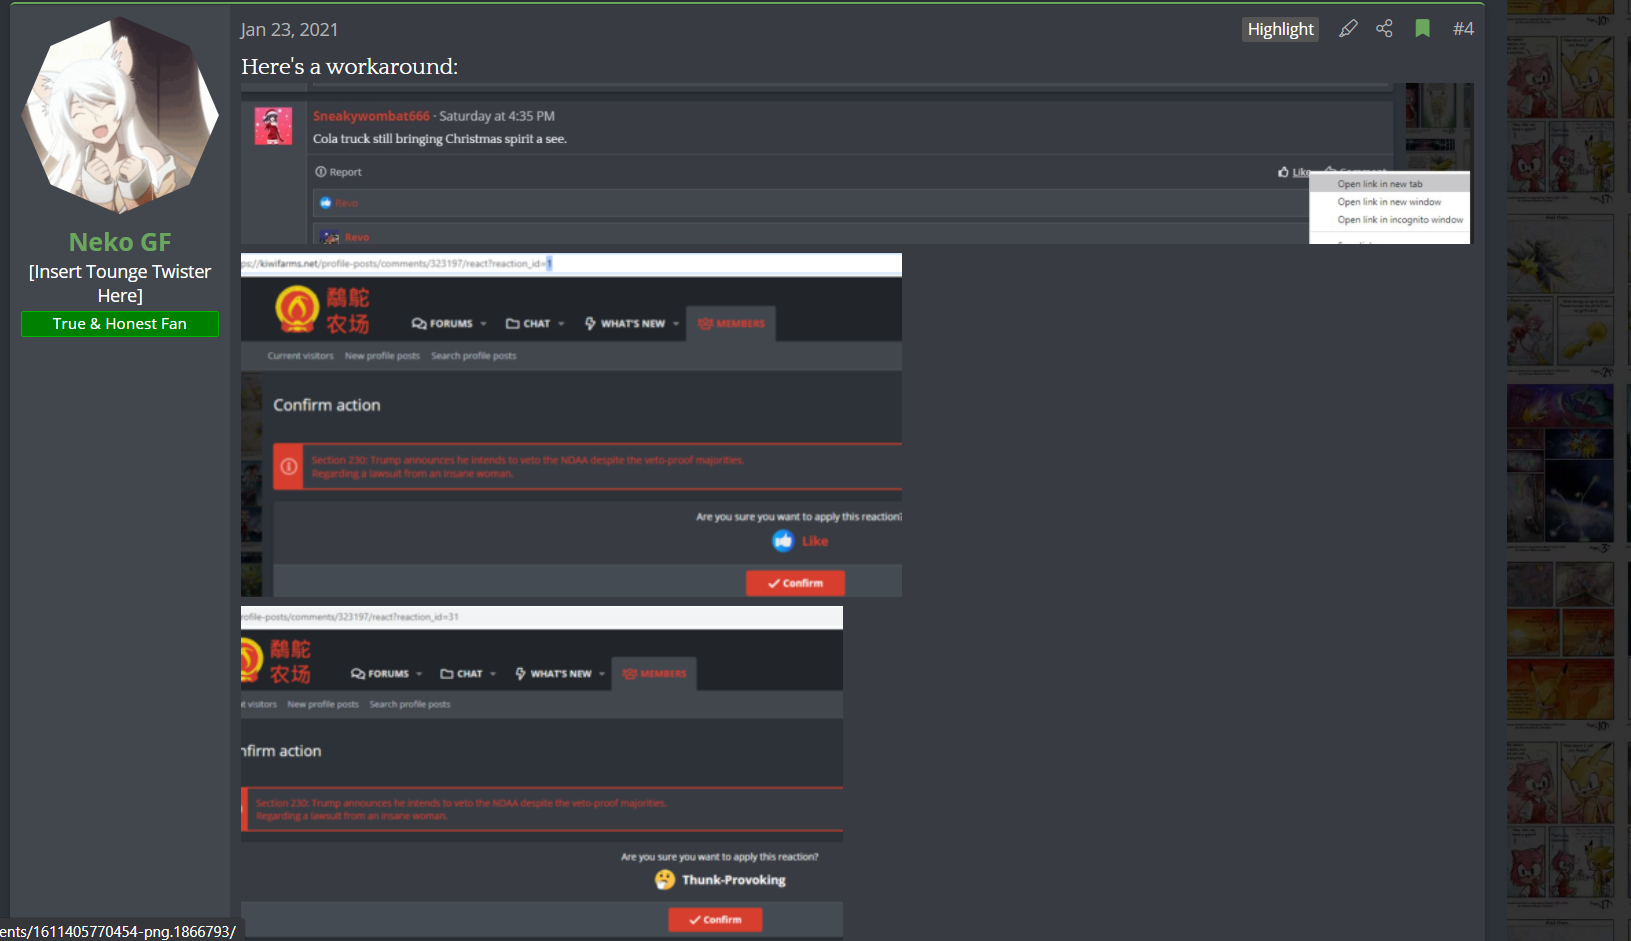Open Neko GF's avatar image

pyautogui.click(x=120, y=115)
